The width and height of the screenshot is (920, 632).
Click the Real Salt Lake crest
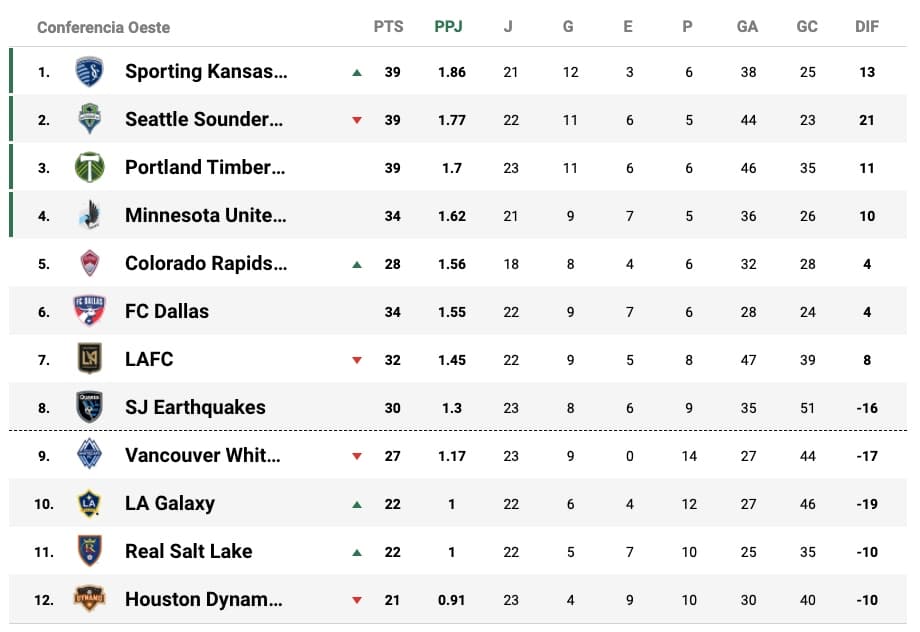coord(90,551)
